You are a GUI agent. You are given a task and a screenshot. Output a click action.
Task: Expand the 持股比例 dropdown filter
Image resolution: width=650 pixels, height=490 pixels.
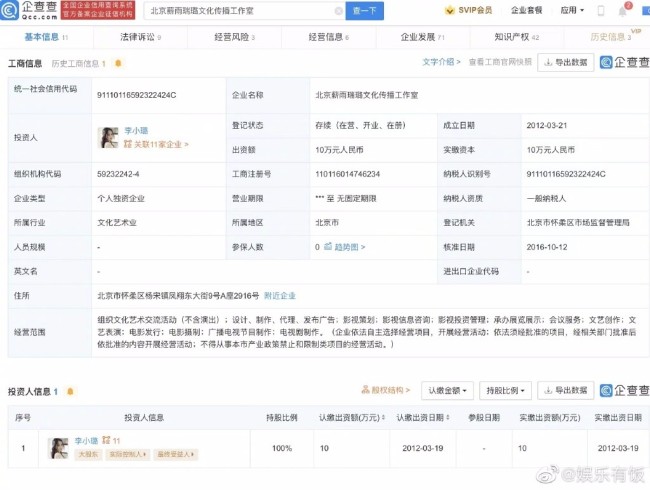(505, 391)
